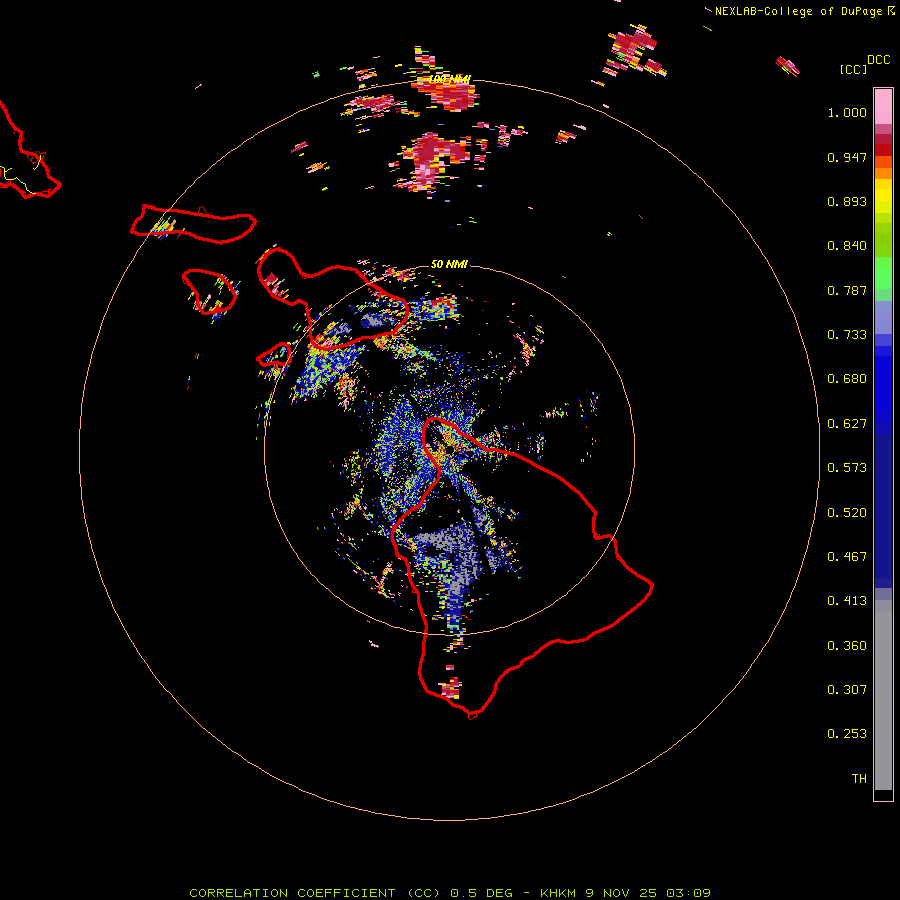
Task: Pick the light pink swatch atop the color bar
Action: point(883,107)
